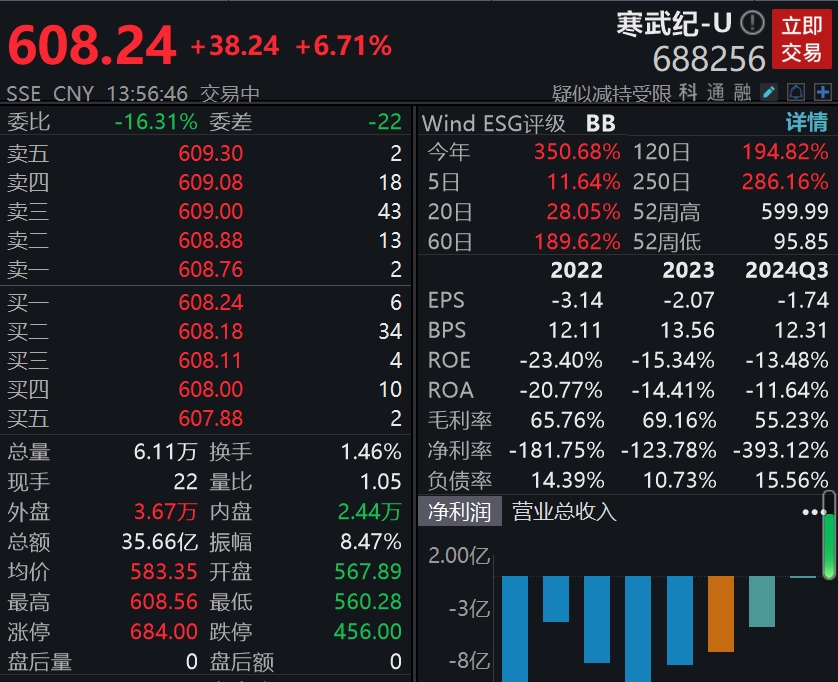Click the price change +38.24
The height and width of the screenshot is (682, 838).
[235, 46]
